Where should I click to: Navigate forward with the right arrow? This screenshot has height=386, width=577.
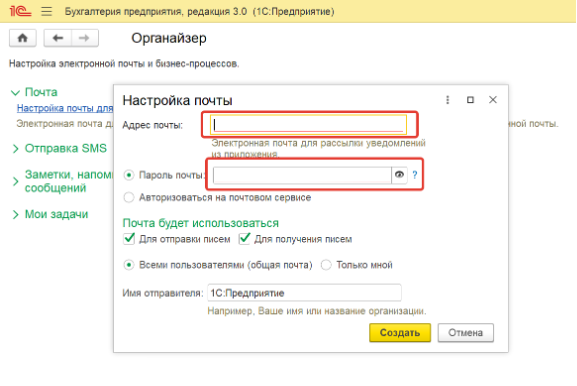(85, 38)
